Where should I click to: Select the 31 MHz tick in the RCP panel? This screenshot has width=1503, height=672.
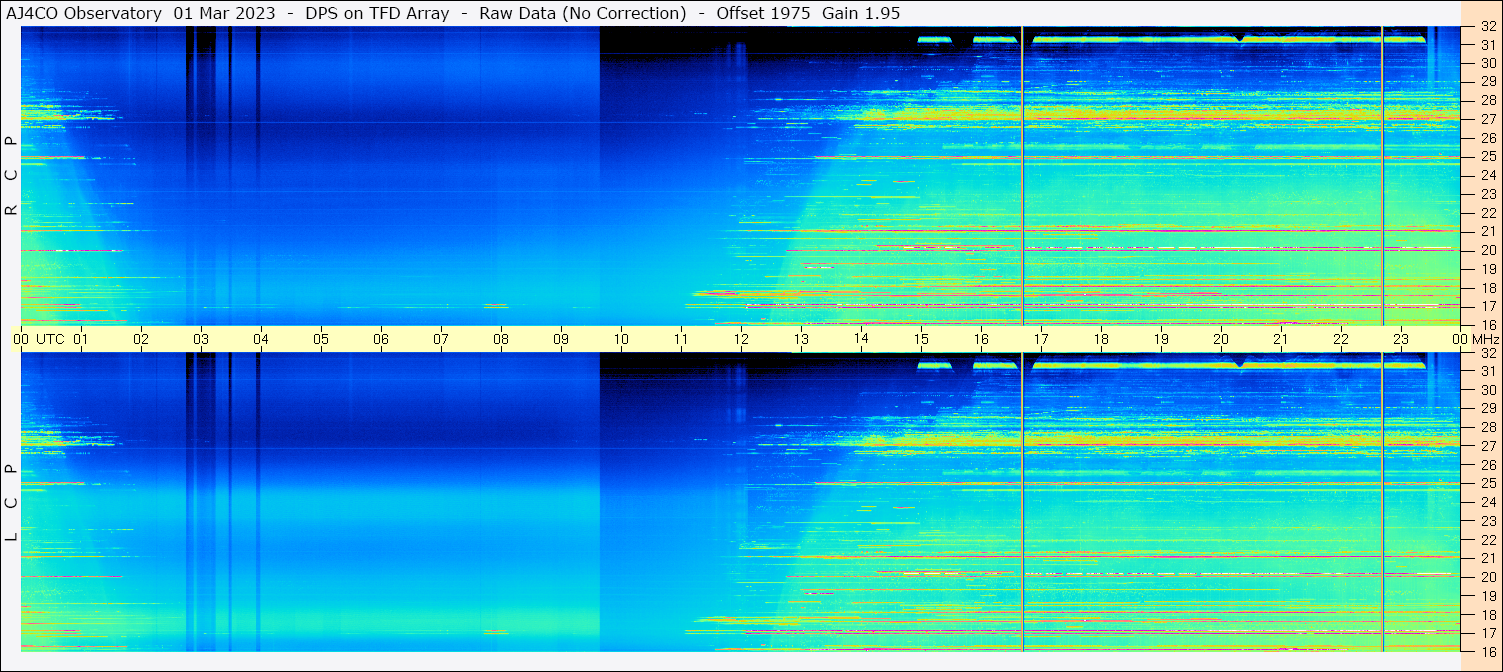pyautogui.click(x=1488, y=45)
